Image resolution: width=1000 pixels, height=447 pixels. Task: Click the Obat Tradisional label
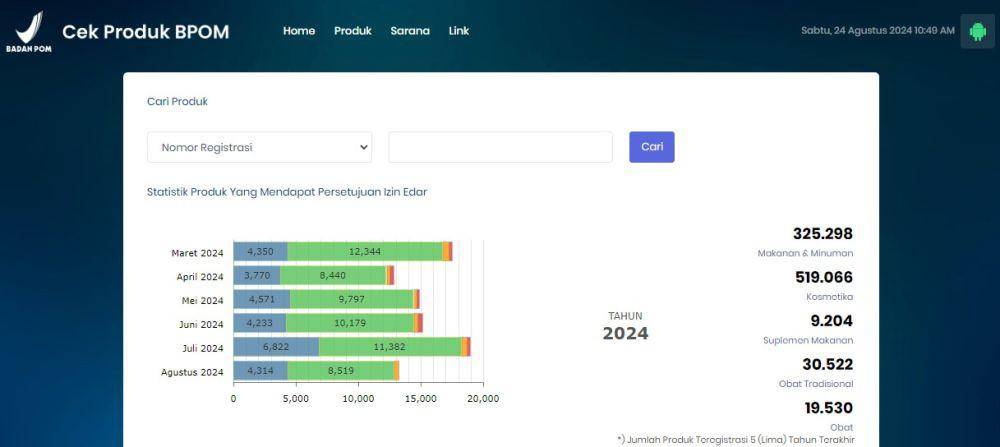(816, 384)
